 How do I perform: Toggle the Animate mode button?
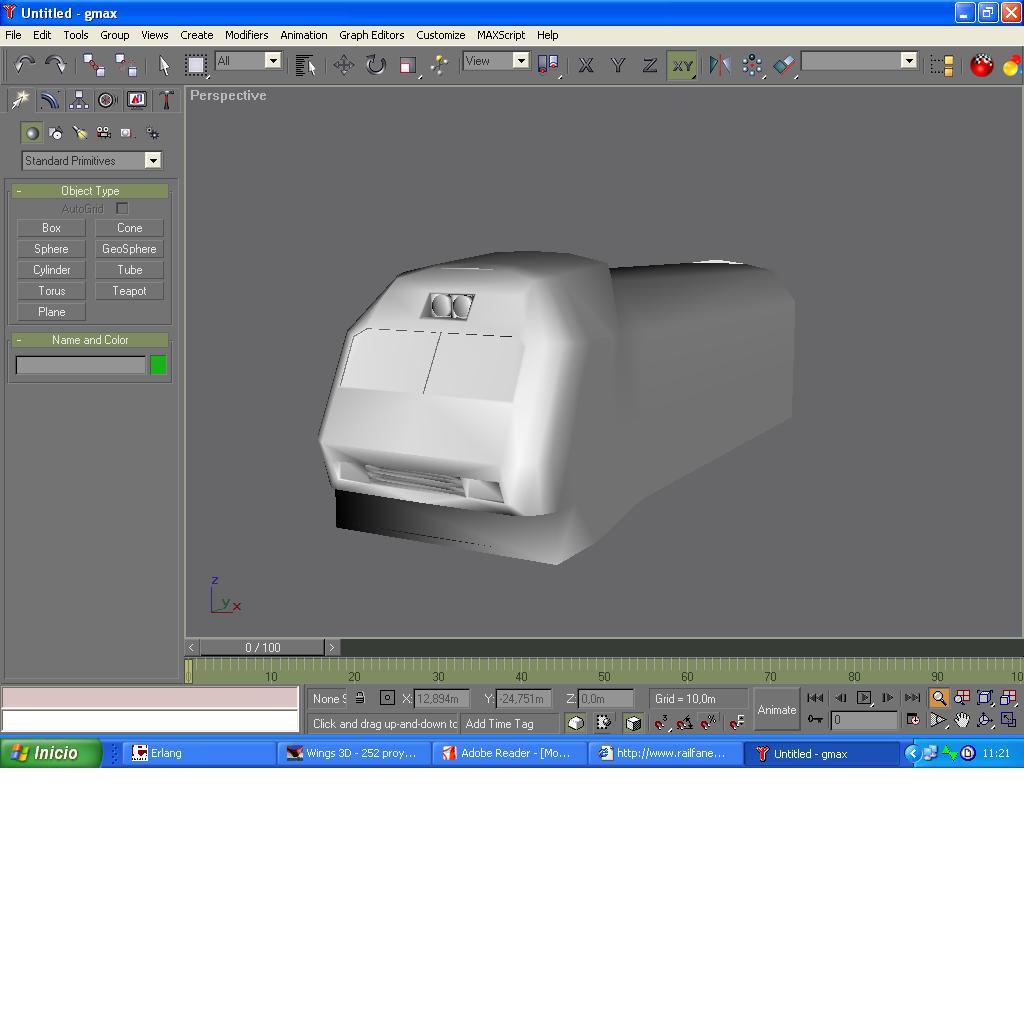pyautogui.click(x=776, y=710)
